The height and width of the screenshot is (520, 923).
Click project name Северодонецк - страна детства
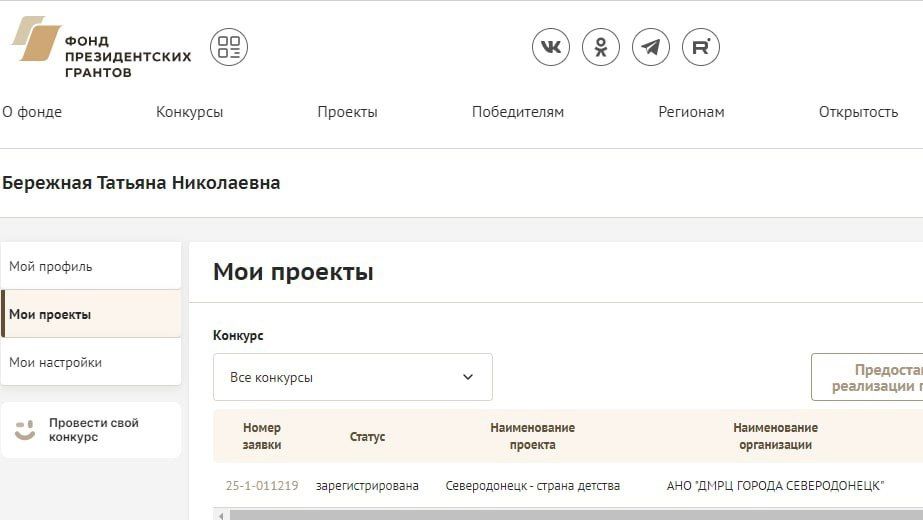(x=533, y=486)
